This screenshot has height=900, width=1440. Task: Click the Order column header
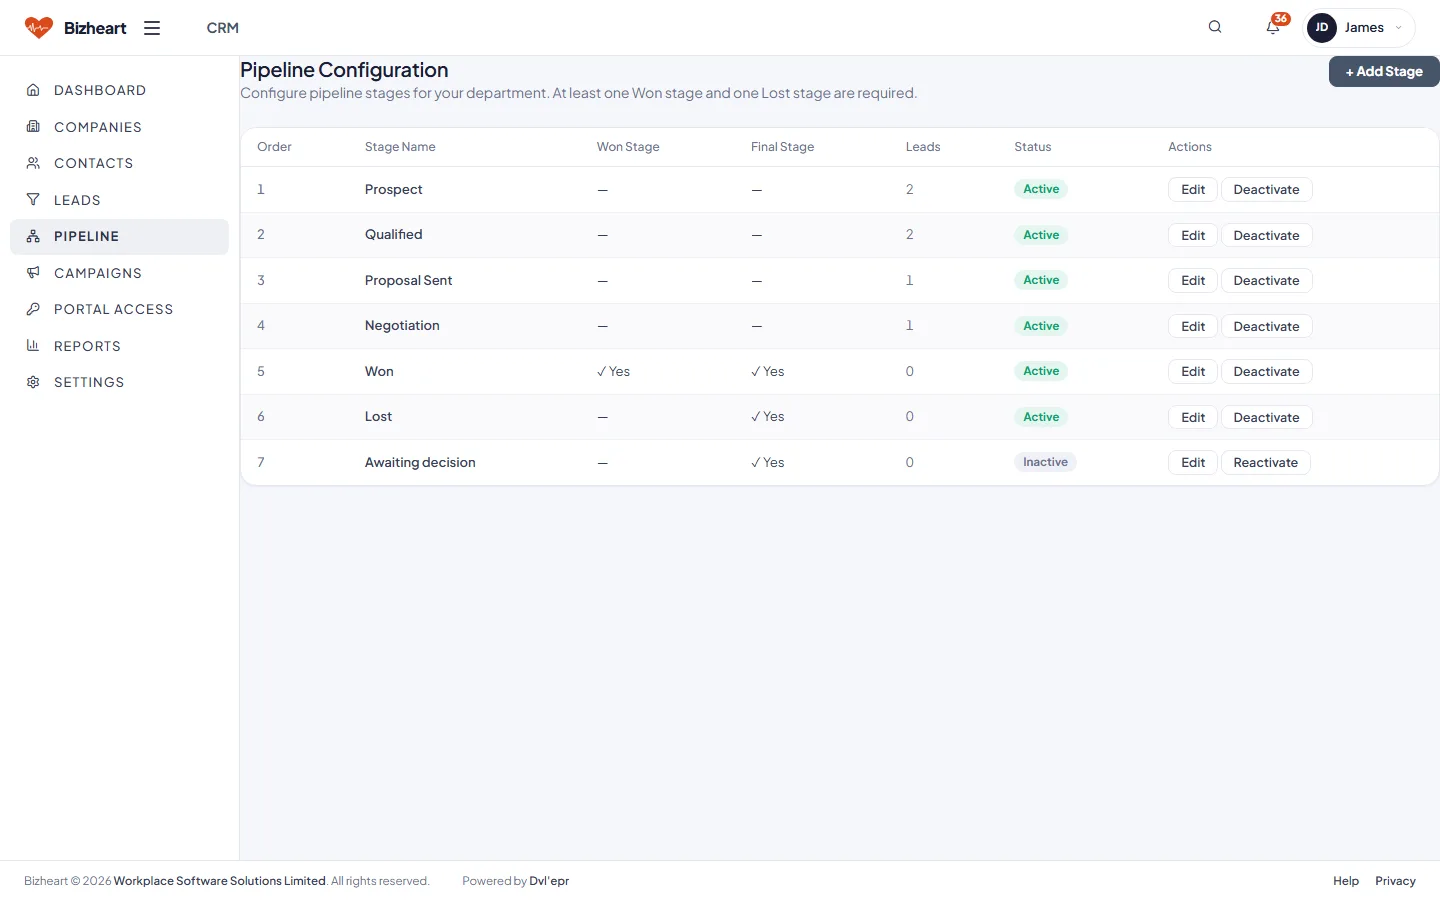(x=274, y=147)
